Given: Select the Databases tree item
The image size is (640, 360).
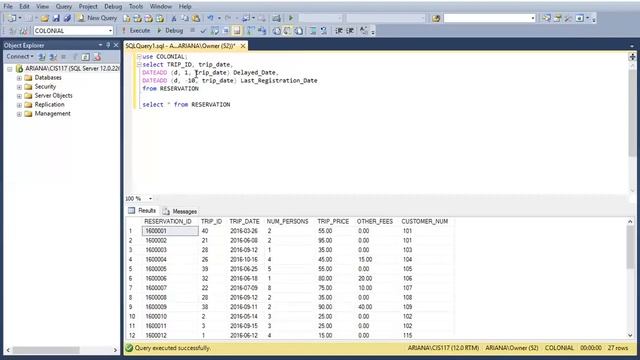Looking at the screenshot, I should coord(48,78).
